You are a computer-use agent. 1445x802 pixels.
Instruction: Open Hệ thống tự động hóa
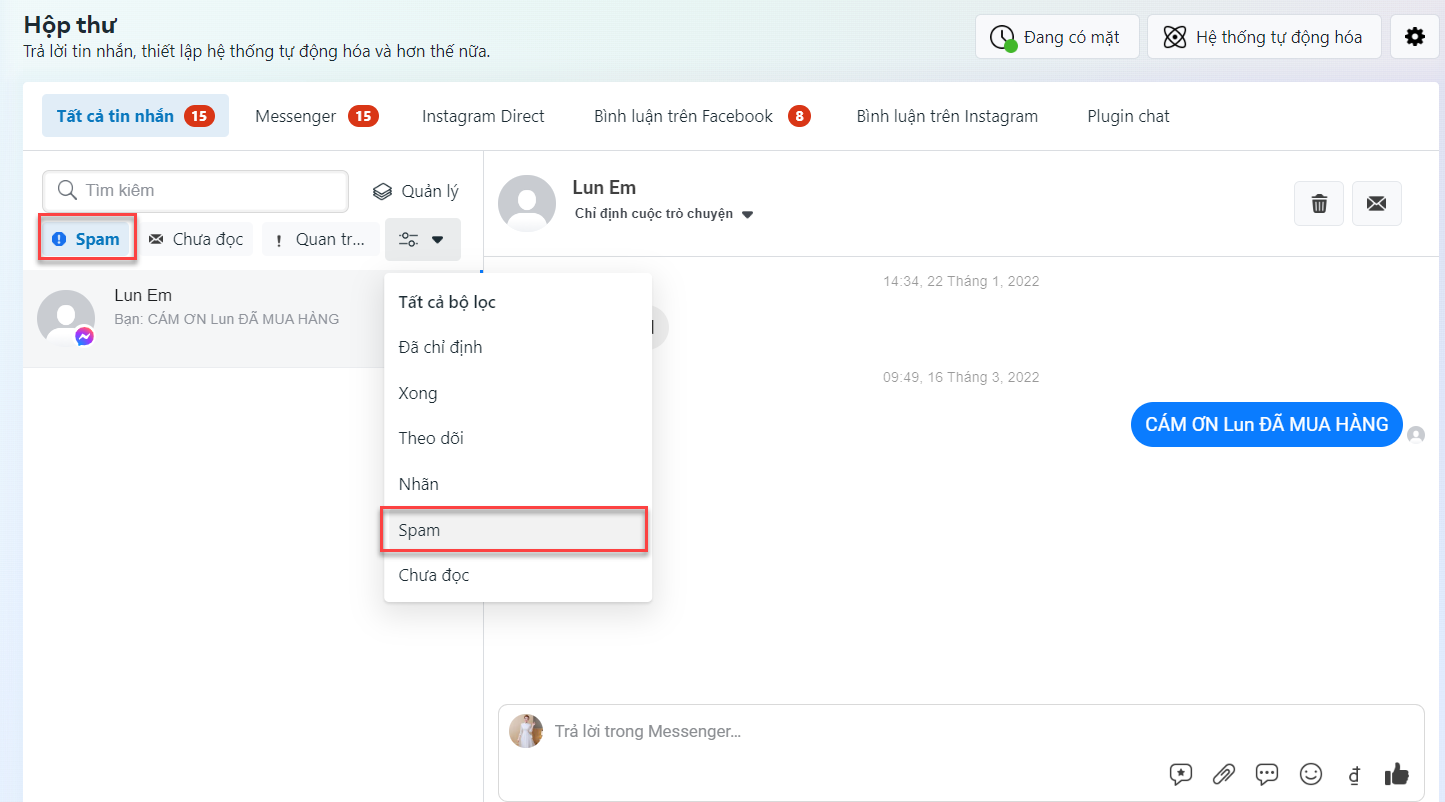[x=1264, y=37]
